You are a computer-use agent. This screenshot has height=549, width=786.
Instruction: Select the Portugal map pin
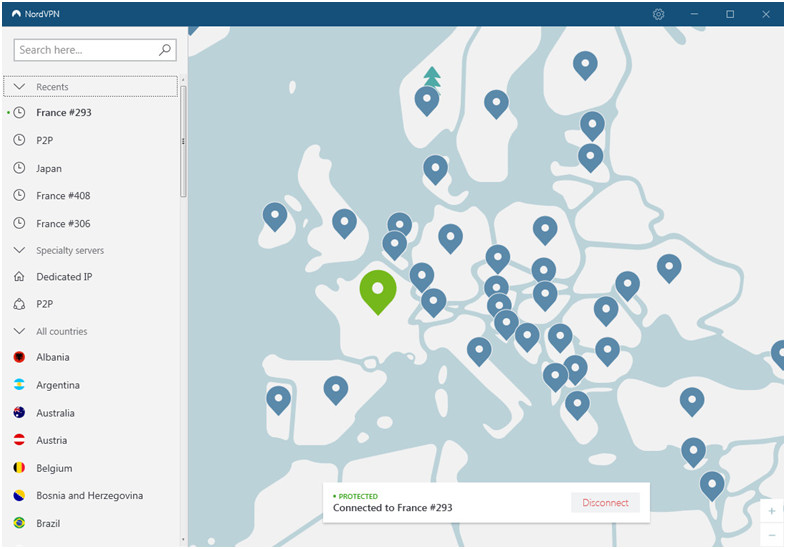point(278,400)
